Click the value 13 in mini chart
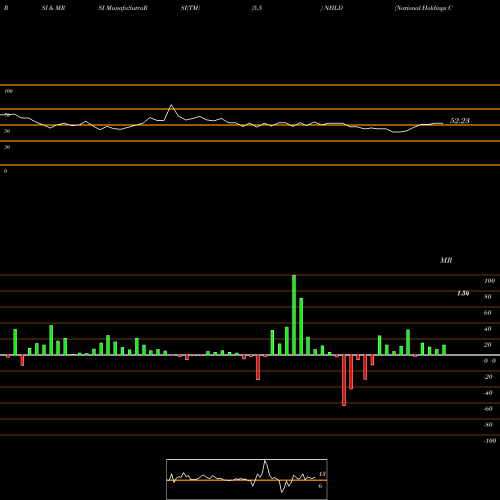 (x=322, y=474)
